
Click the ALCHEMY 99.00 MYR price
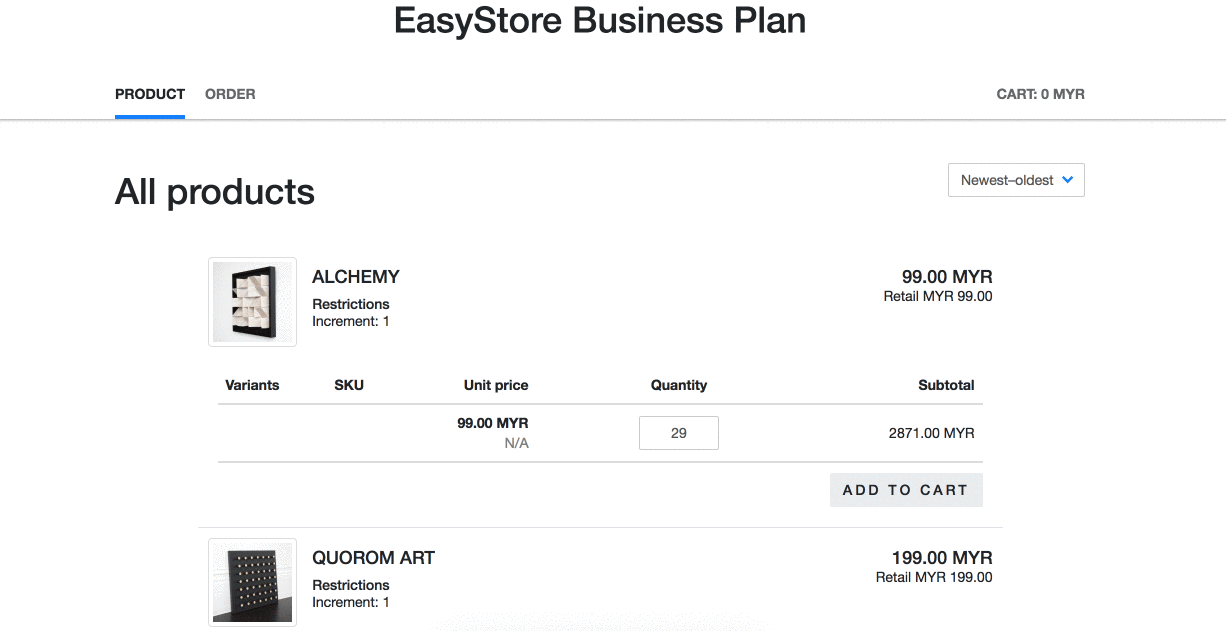click(x=947, y=277)
